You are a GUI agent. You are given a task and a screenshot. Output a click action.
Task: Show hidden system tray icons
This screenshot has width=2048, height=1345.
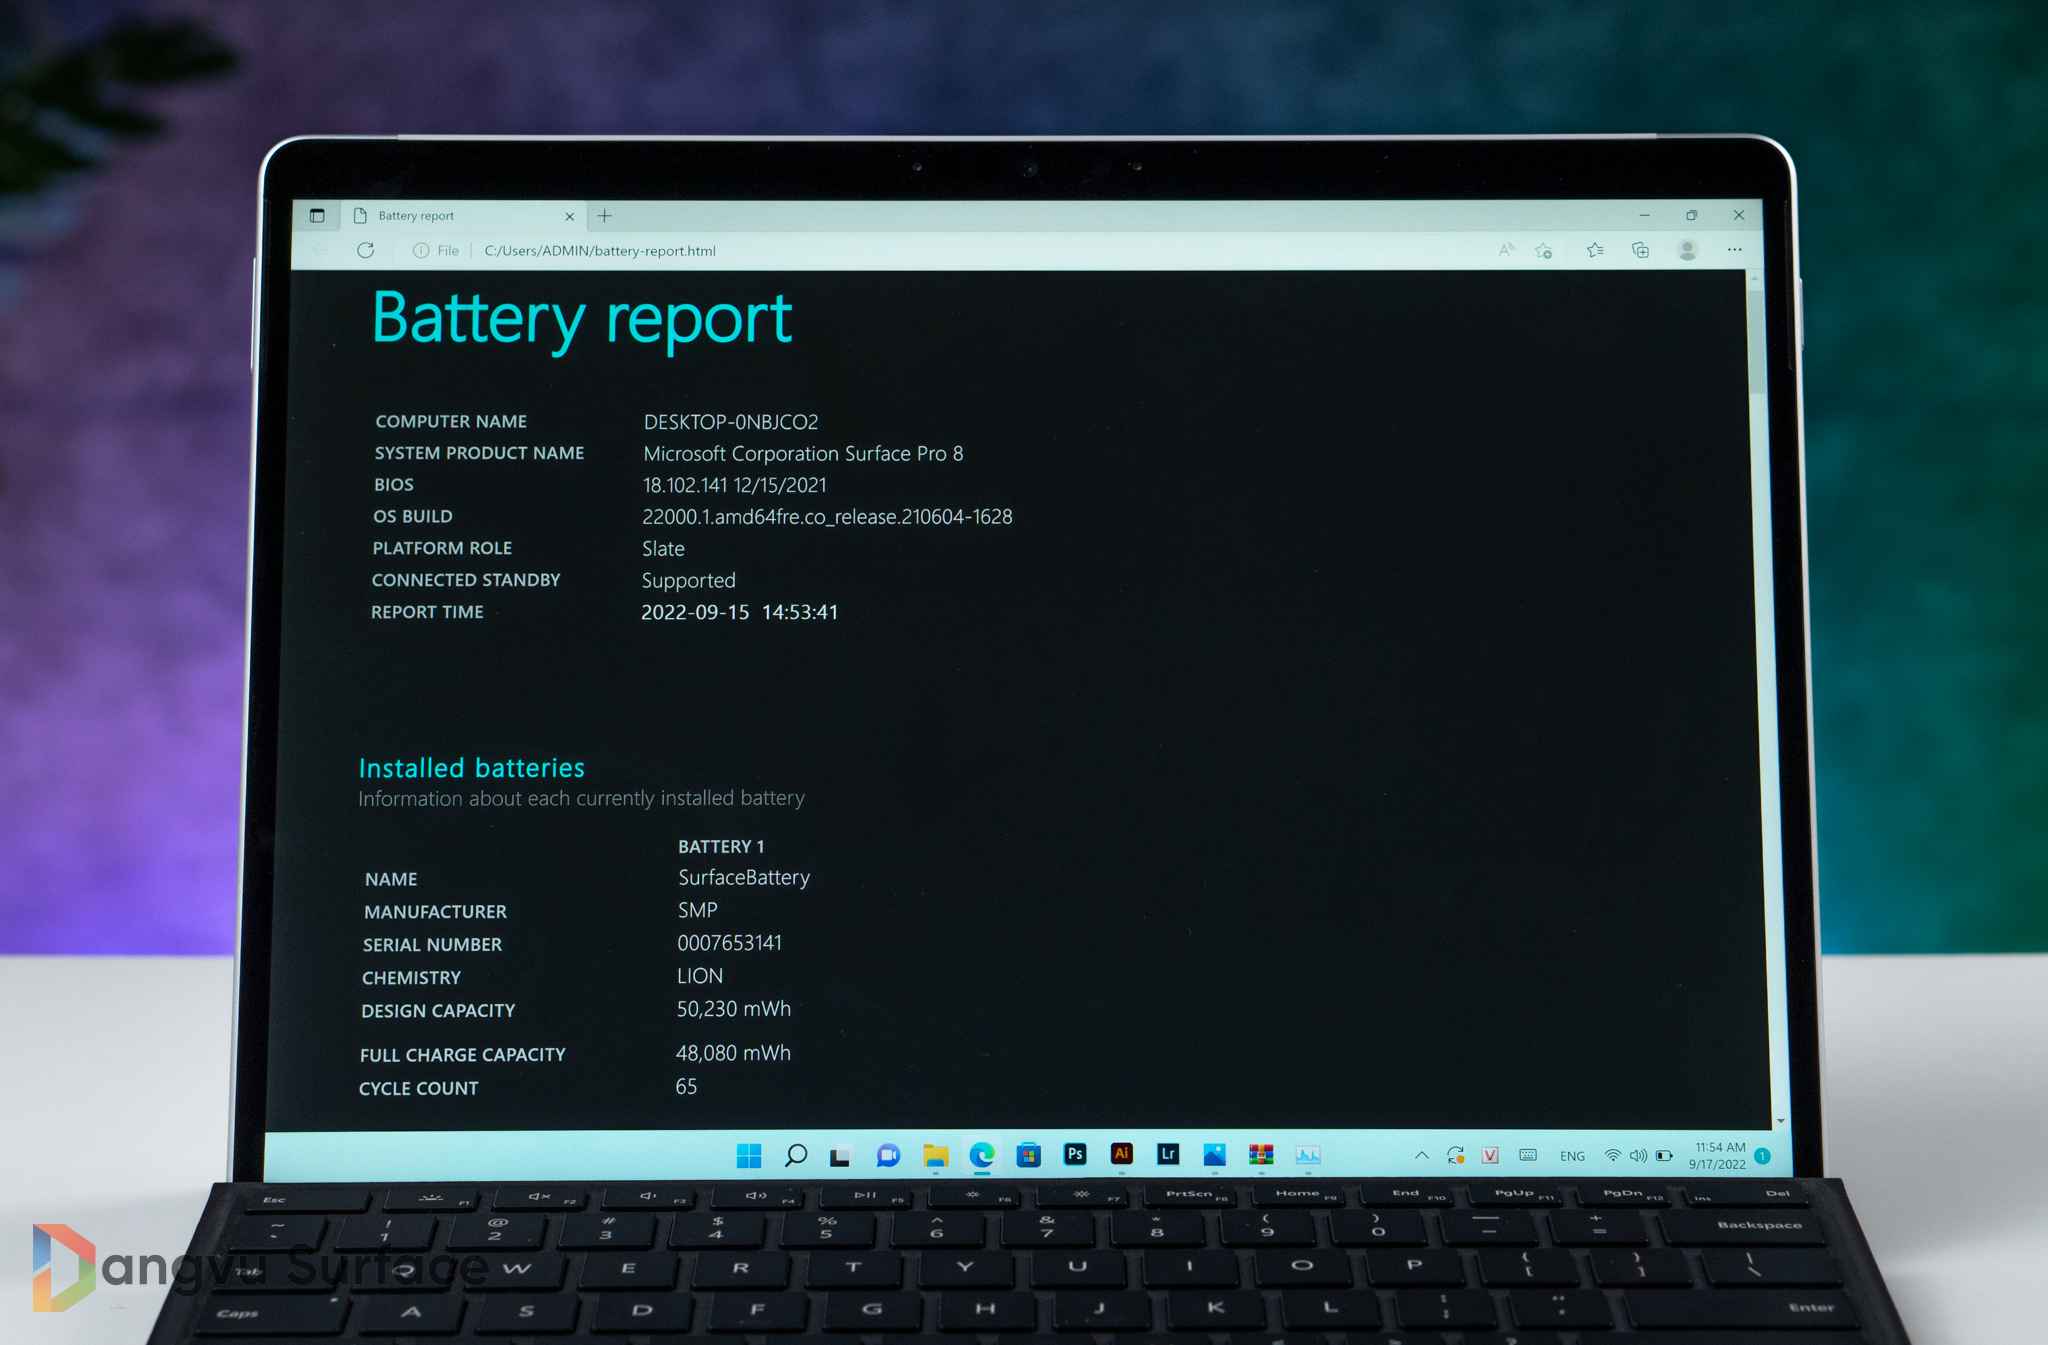coord(1421,1156)
